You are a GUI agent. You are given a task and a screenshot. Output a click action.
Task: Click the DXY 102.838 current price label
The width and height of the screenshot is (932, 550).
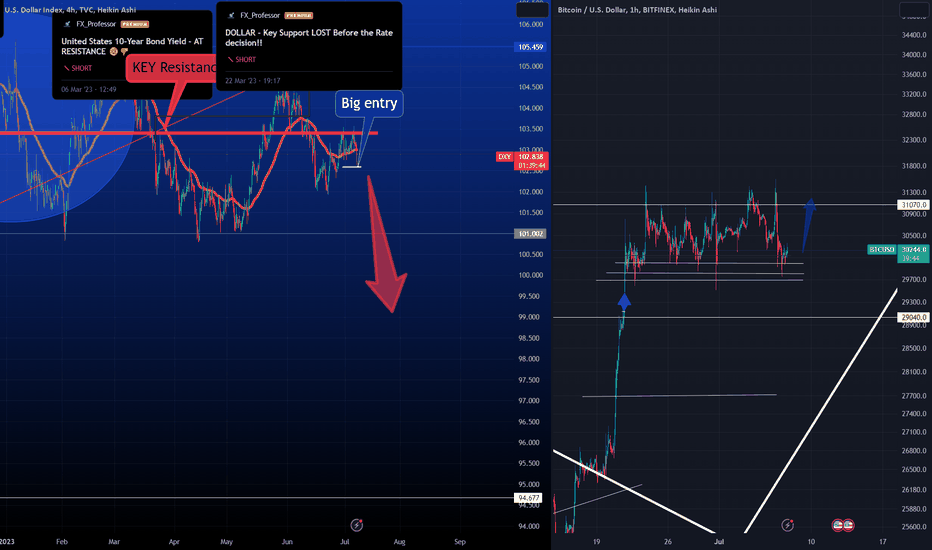click(x=522, y=161)
